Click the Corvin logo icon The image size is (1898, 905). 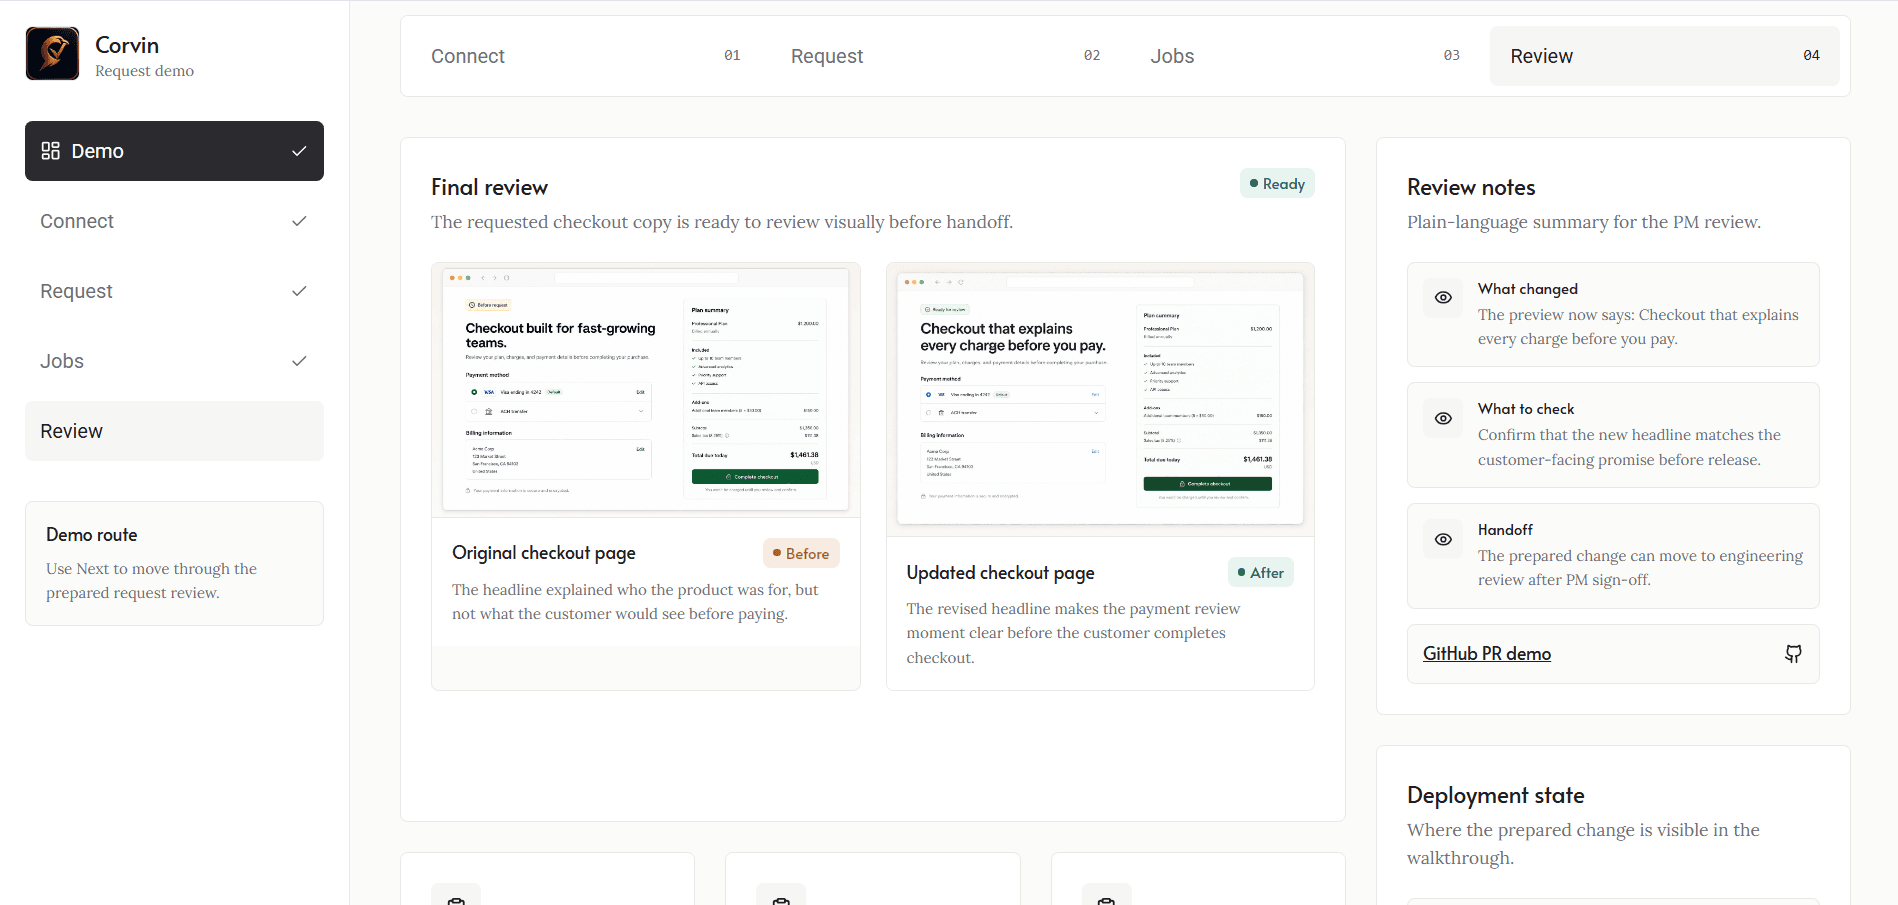click(52, 53)
